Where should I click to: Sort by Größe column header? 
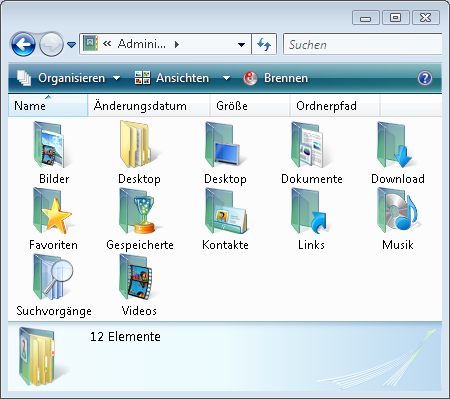point(250,106)
